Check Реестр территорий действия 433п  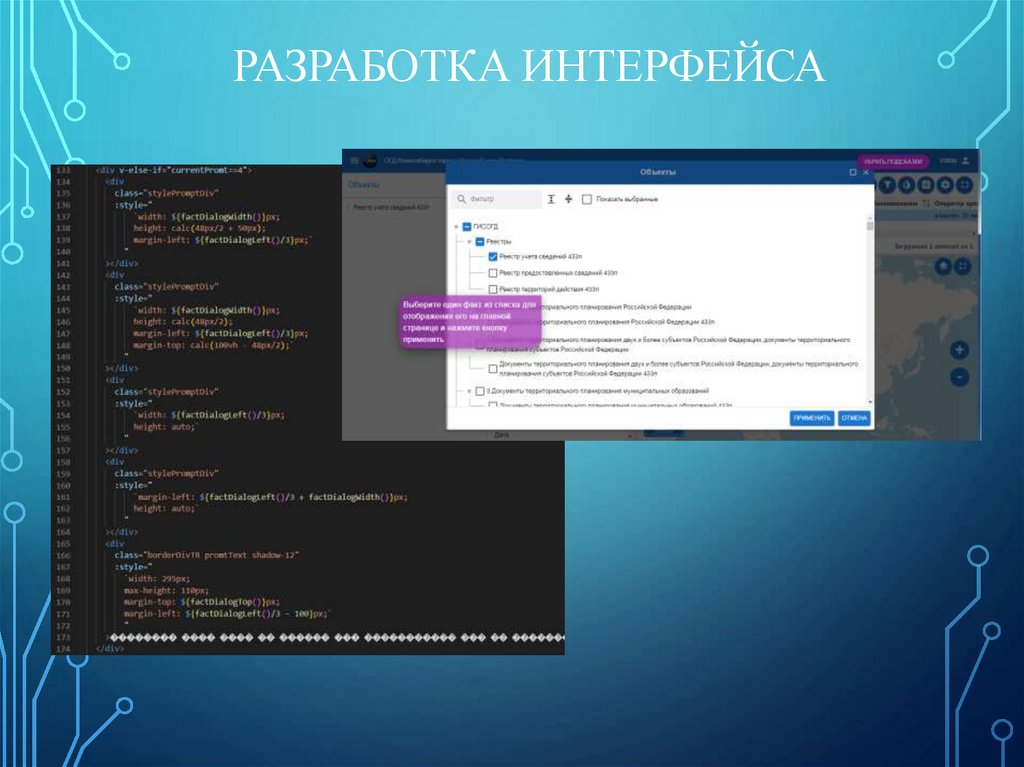(493, 289)
